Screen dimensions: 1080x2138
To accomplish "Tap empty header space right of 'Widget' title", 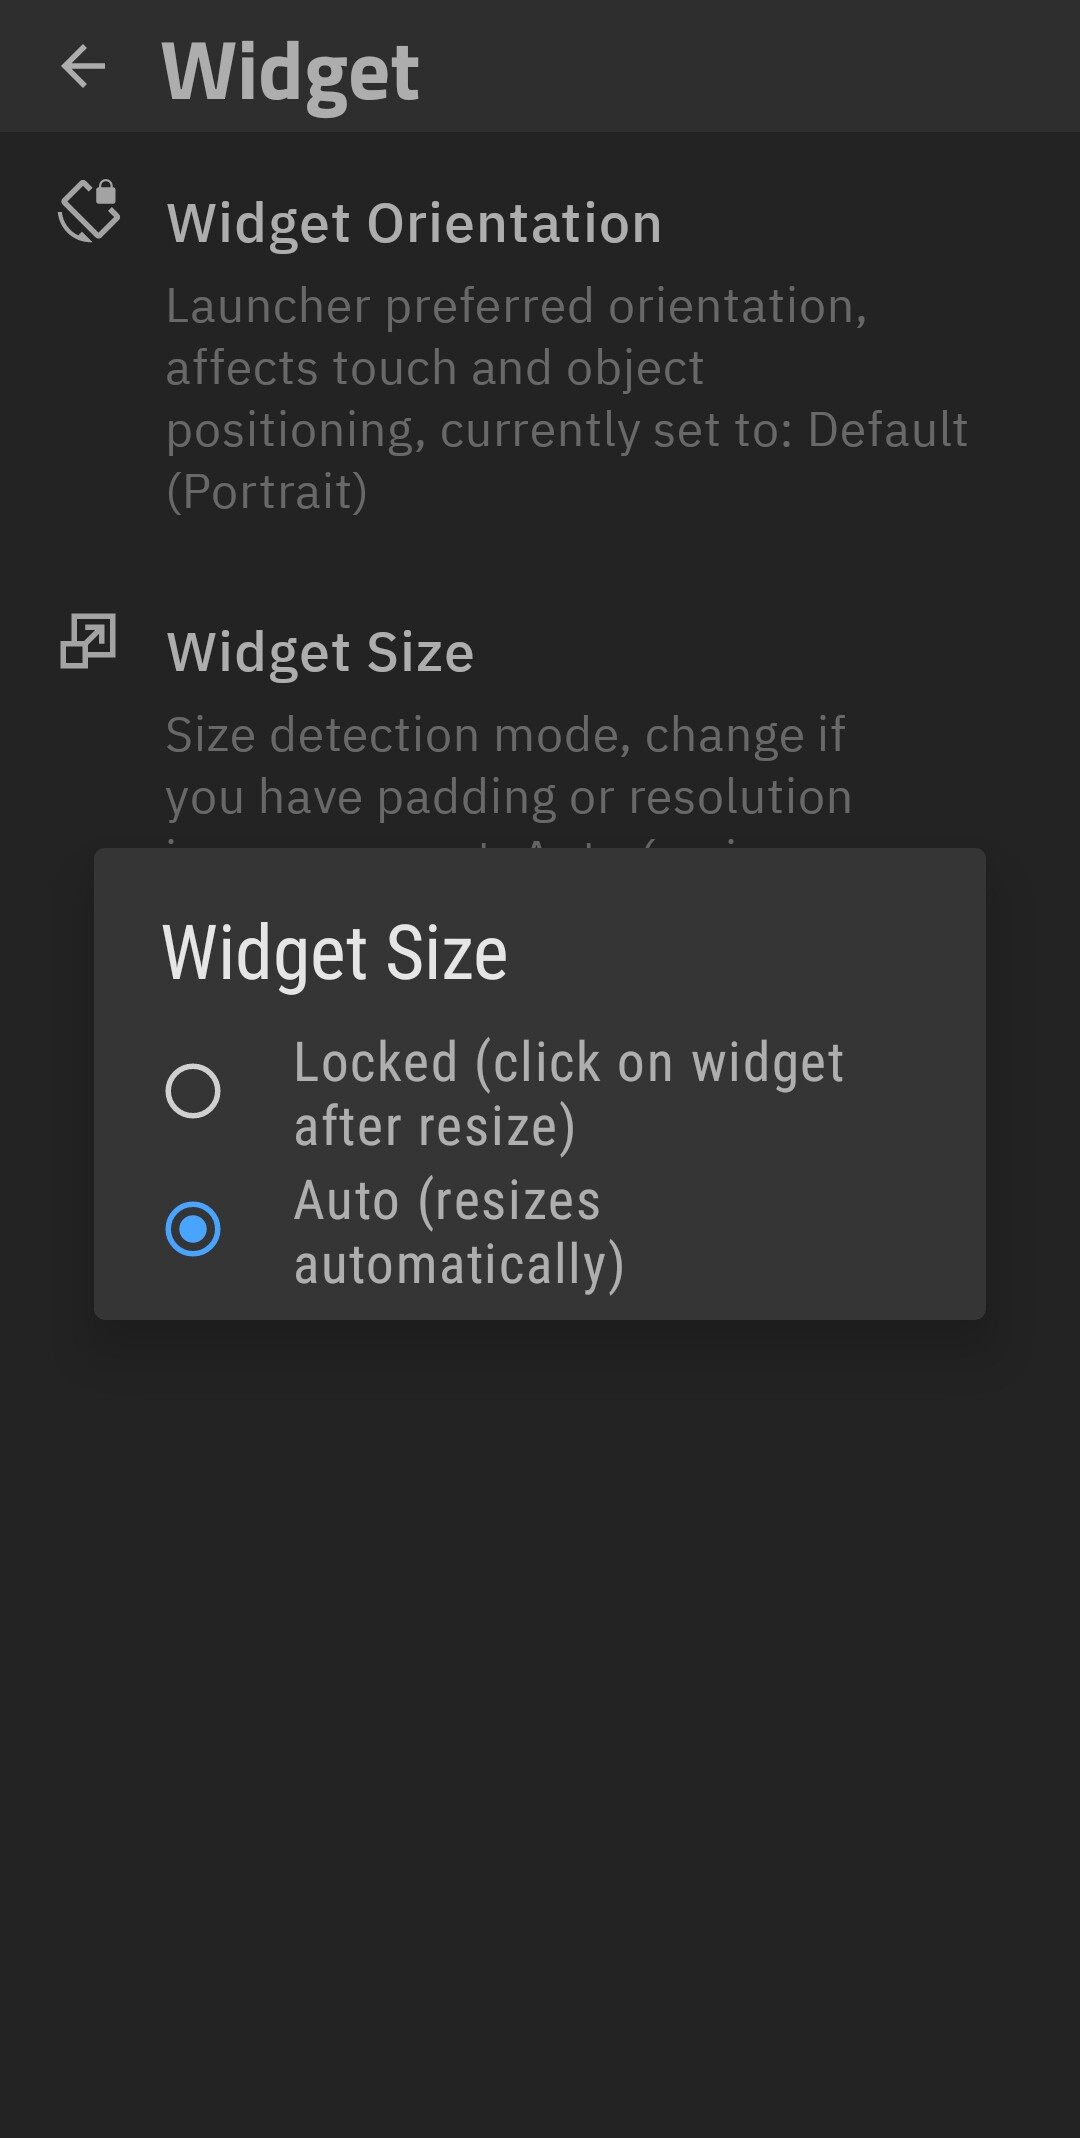I will tap(750, 67).
